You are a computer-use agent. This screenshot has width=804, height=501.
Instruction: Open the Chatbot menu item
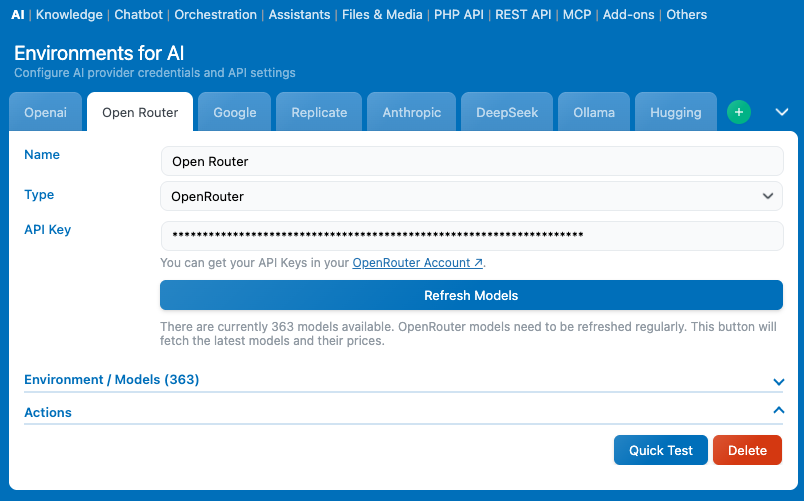pos(138,15)
